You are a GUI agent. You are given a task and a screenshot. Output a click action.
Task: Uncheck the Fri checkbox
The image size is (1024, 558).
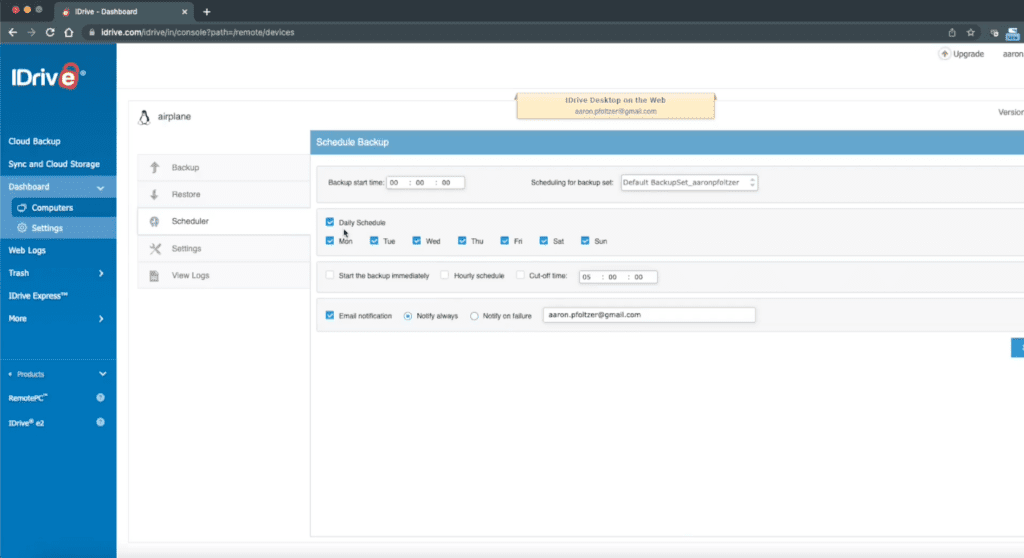(504, 240)
